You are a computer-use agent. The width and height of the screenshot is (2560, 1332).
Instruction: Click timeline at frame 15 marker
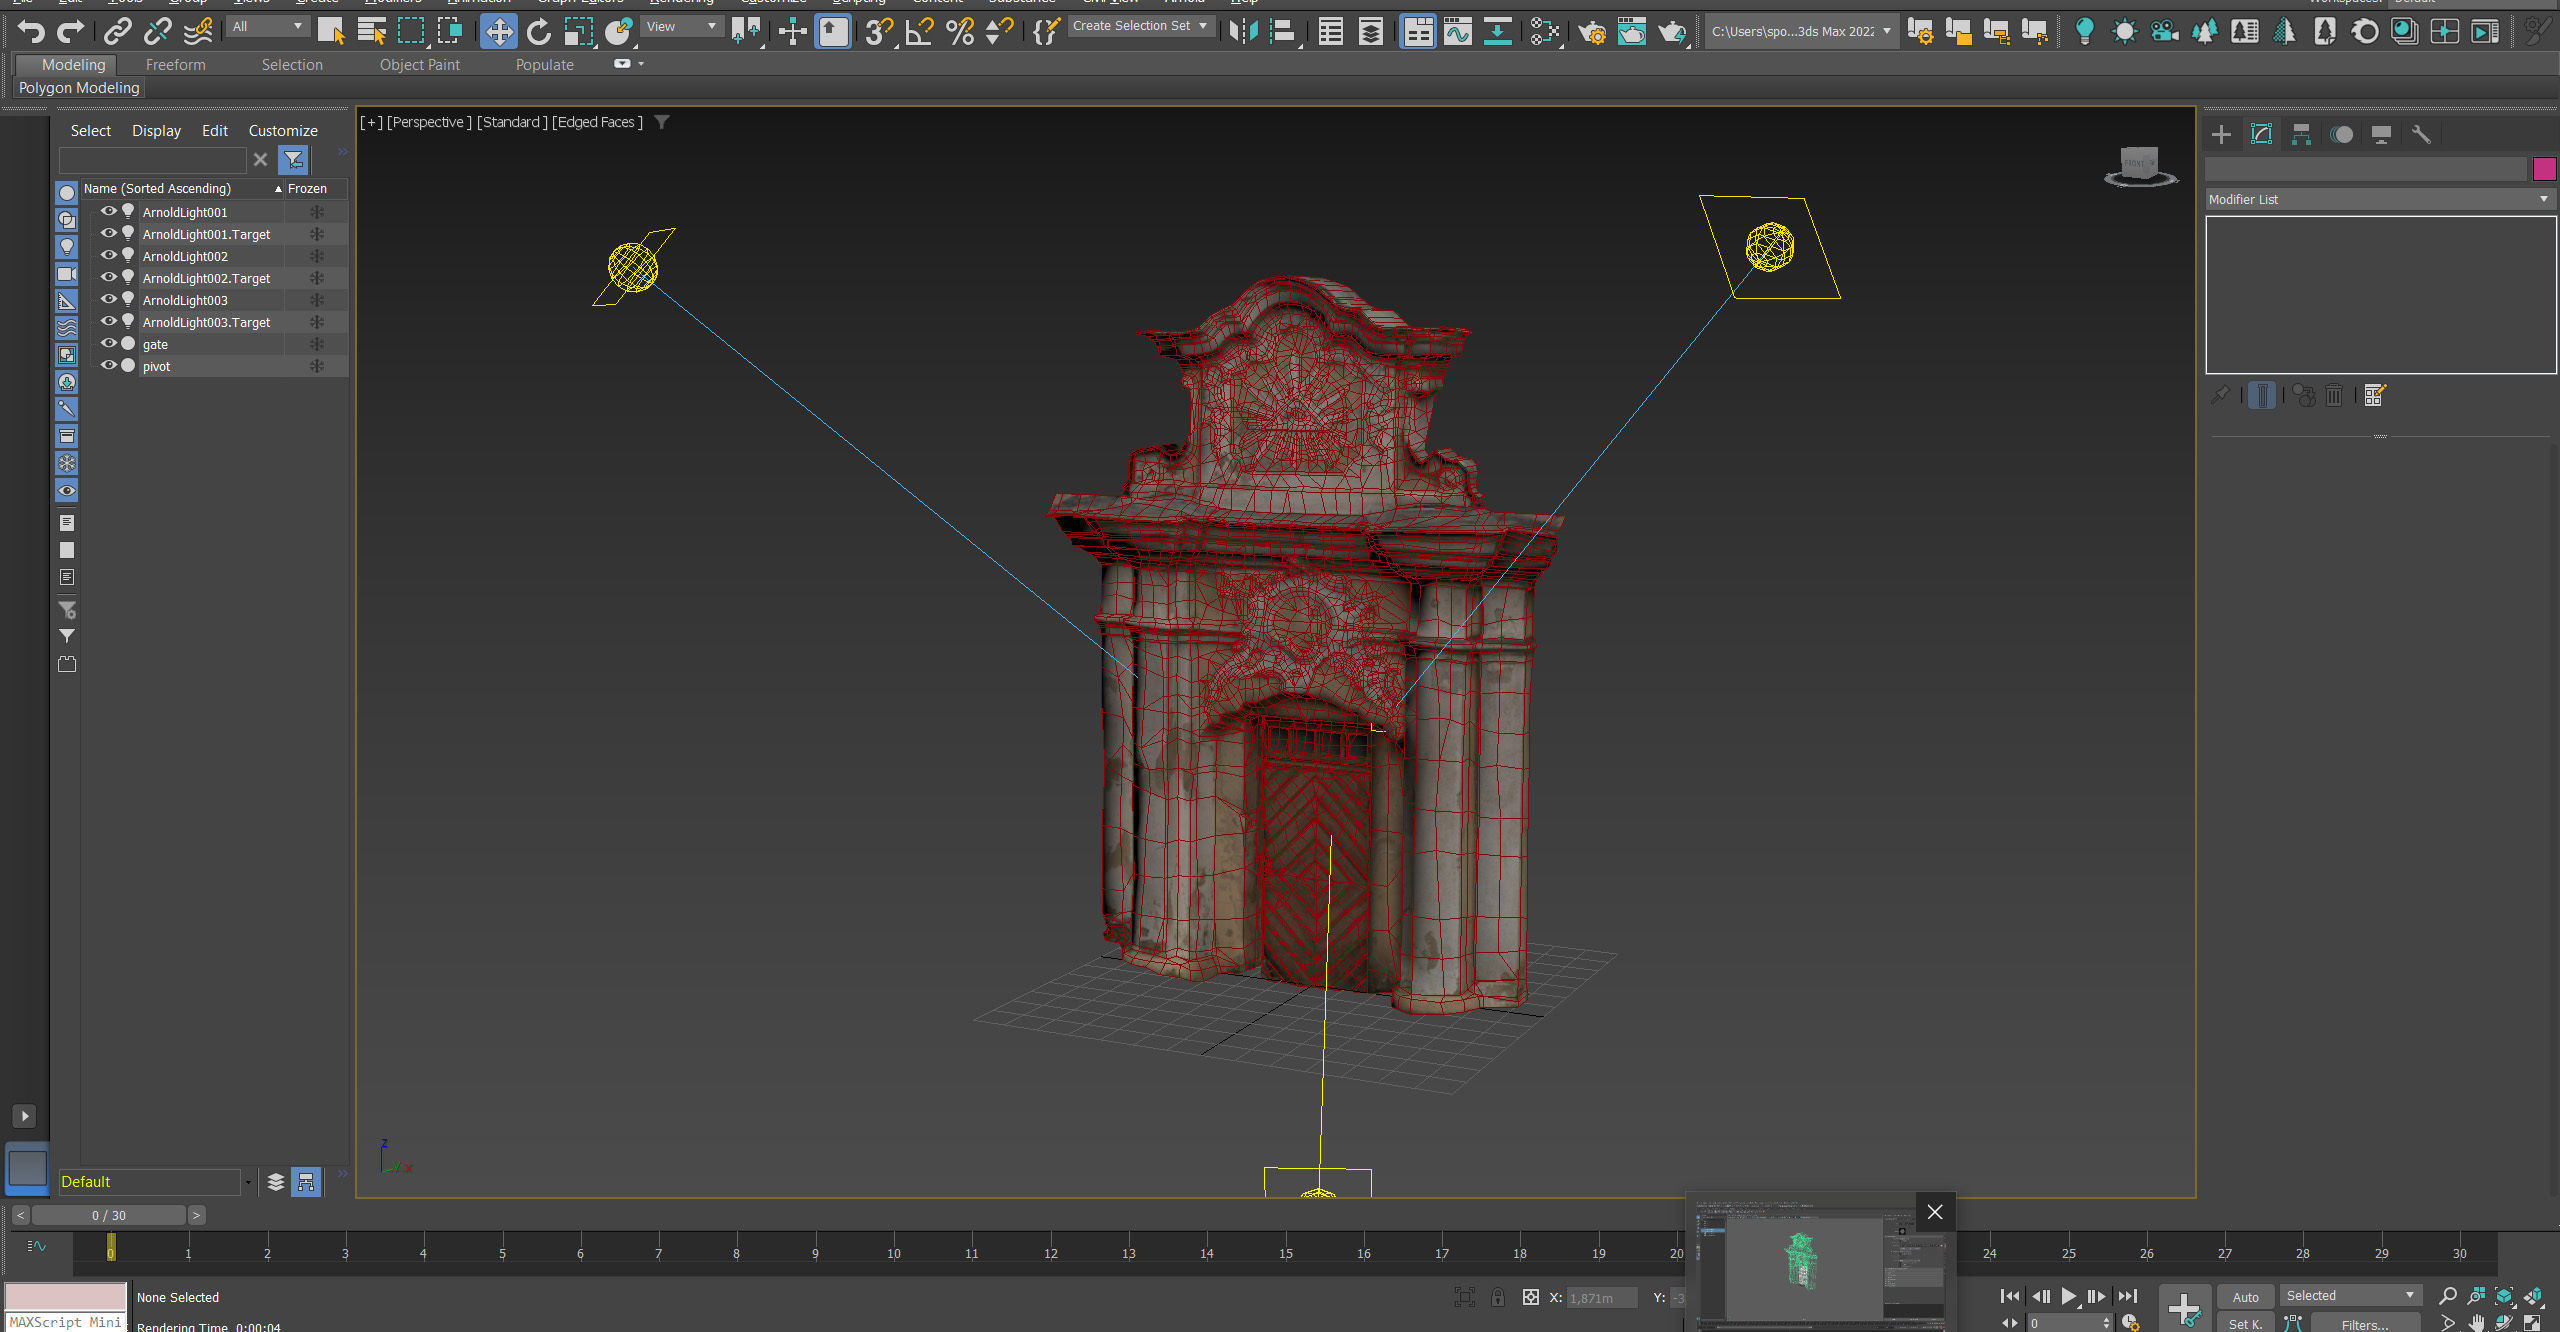click(1286, 1252)
